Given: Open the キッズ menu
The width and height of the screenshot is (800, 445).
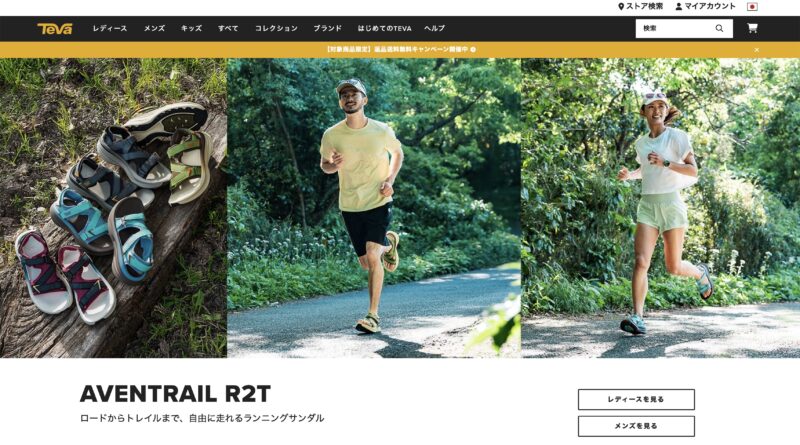Looking at the screenshot, I should [x=191, y=29].
